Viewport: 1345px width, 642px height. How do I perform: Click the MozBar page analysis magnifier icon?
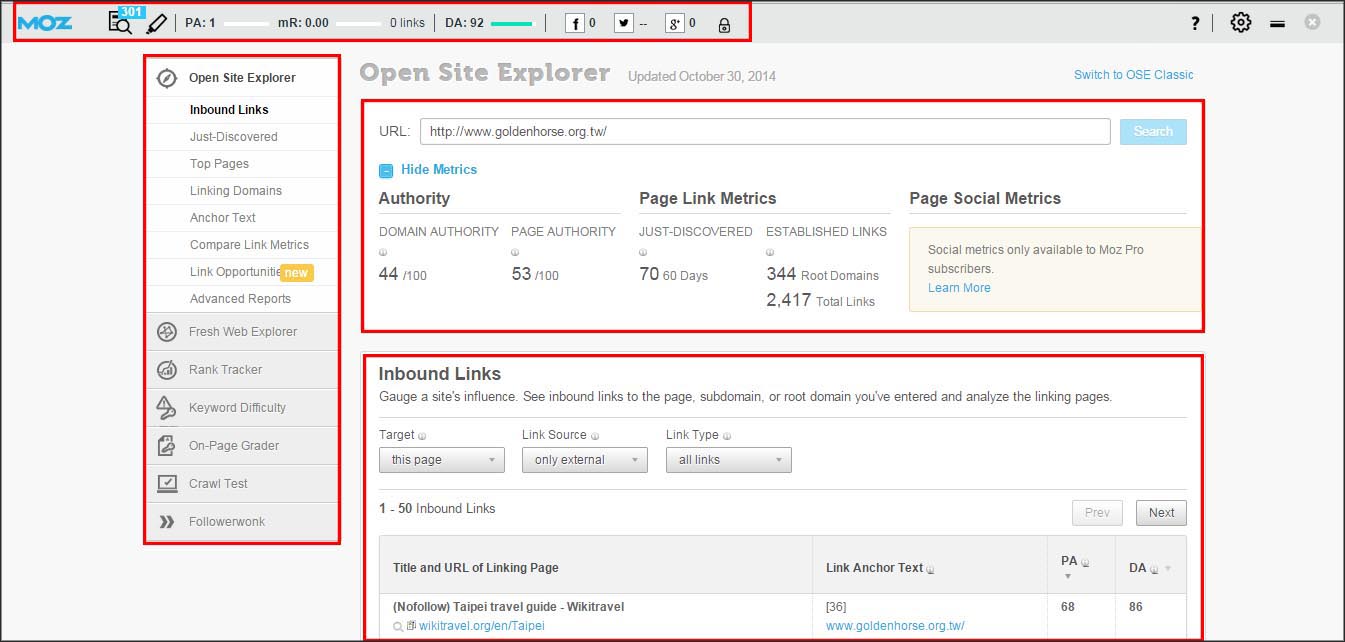120,23
